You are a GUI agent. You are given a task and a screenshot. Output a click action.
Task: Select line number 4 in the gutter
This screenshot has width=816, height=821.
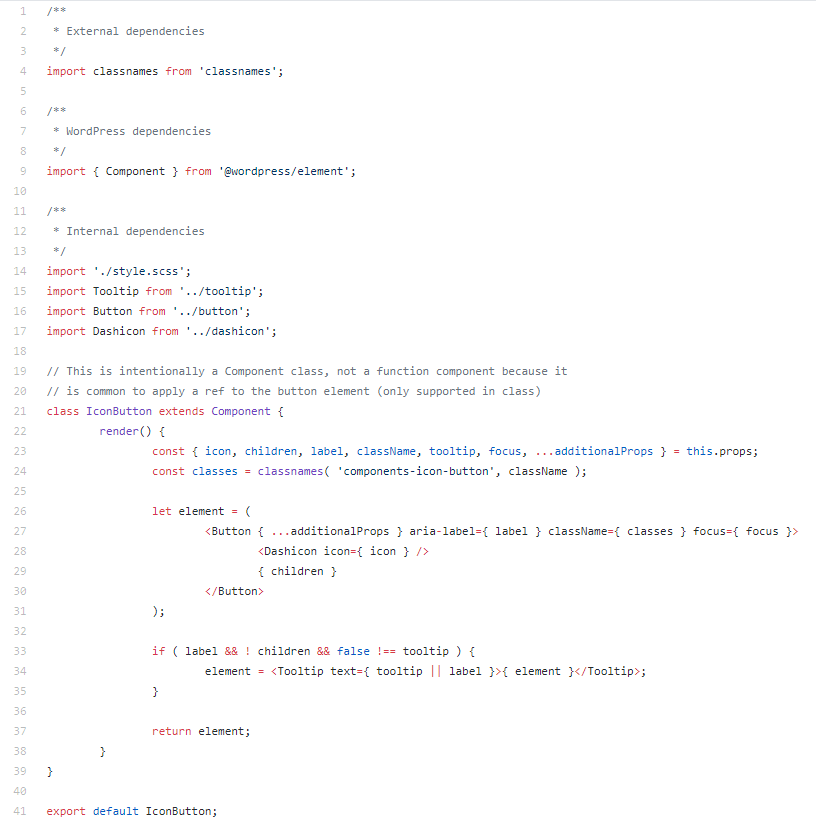(23, 71)
